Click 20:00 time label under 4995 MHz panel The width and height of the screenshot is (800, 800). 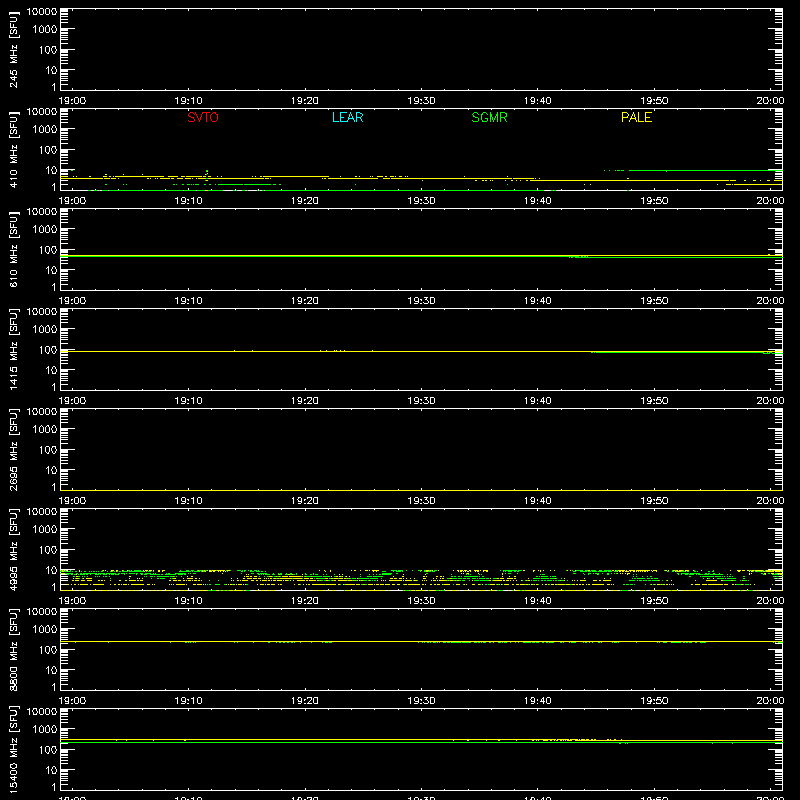[x=770, y=601]
